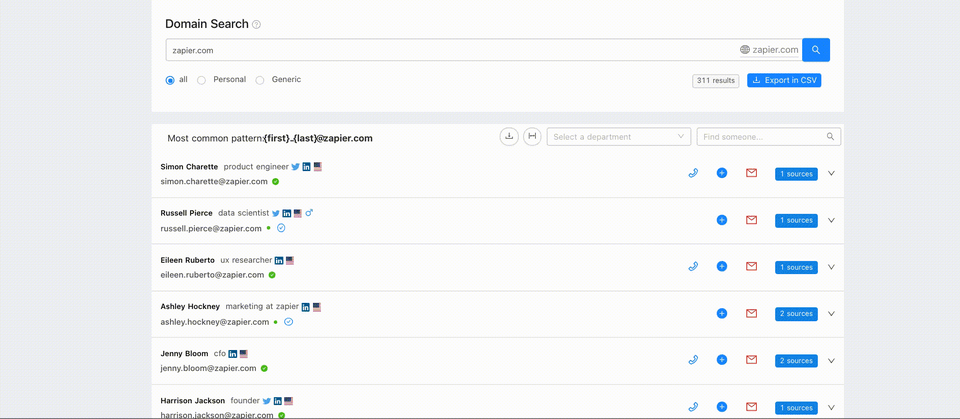Click the email simon.charette@zapier.com
This screenshot has width=960, height=419.
214,181
